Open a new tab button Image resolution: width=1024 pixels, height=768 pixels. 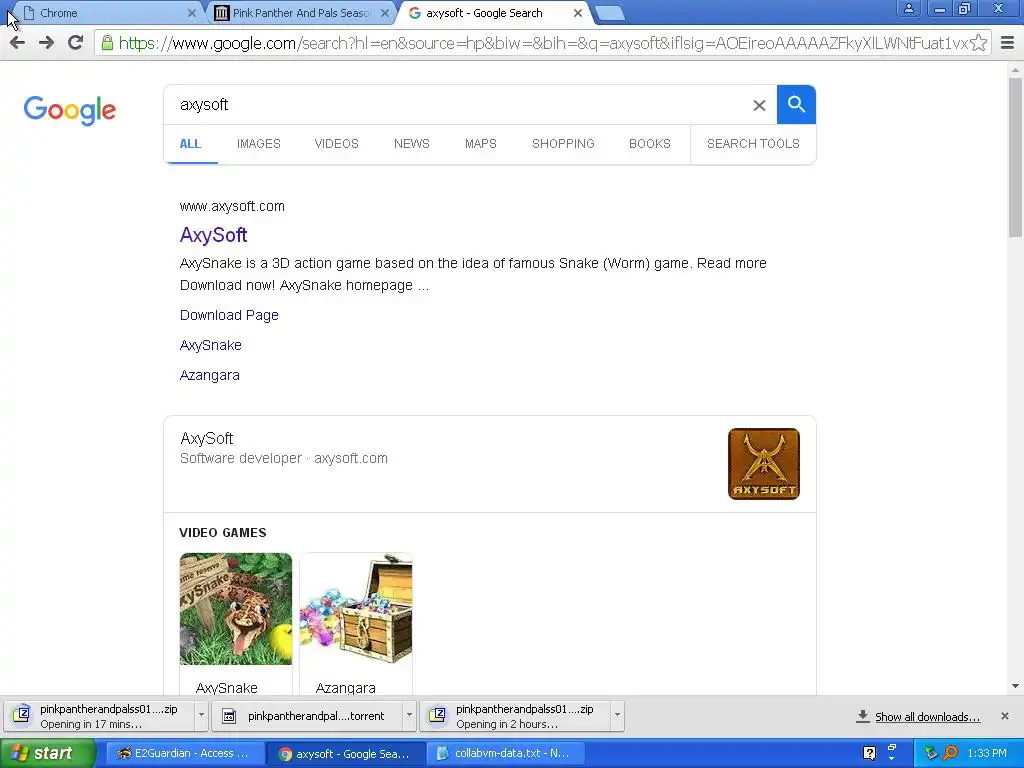[x=610, y=13]
